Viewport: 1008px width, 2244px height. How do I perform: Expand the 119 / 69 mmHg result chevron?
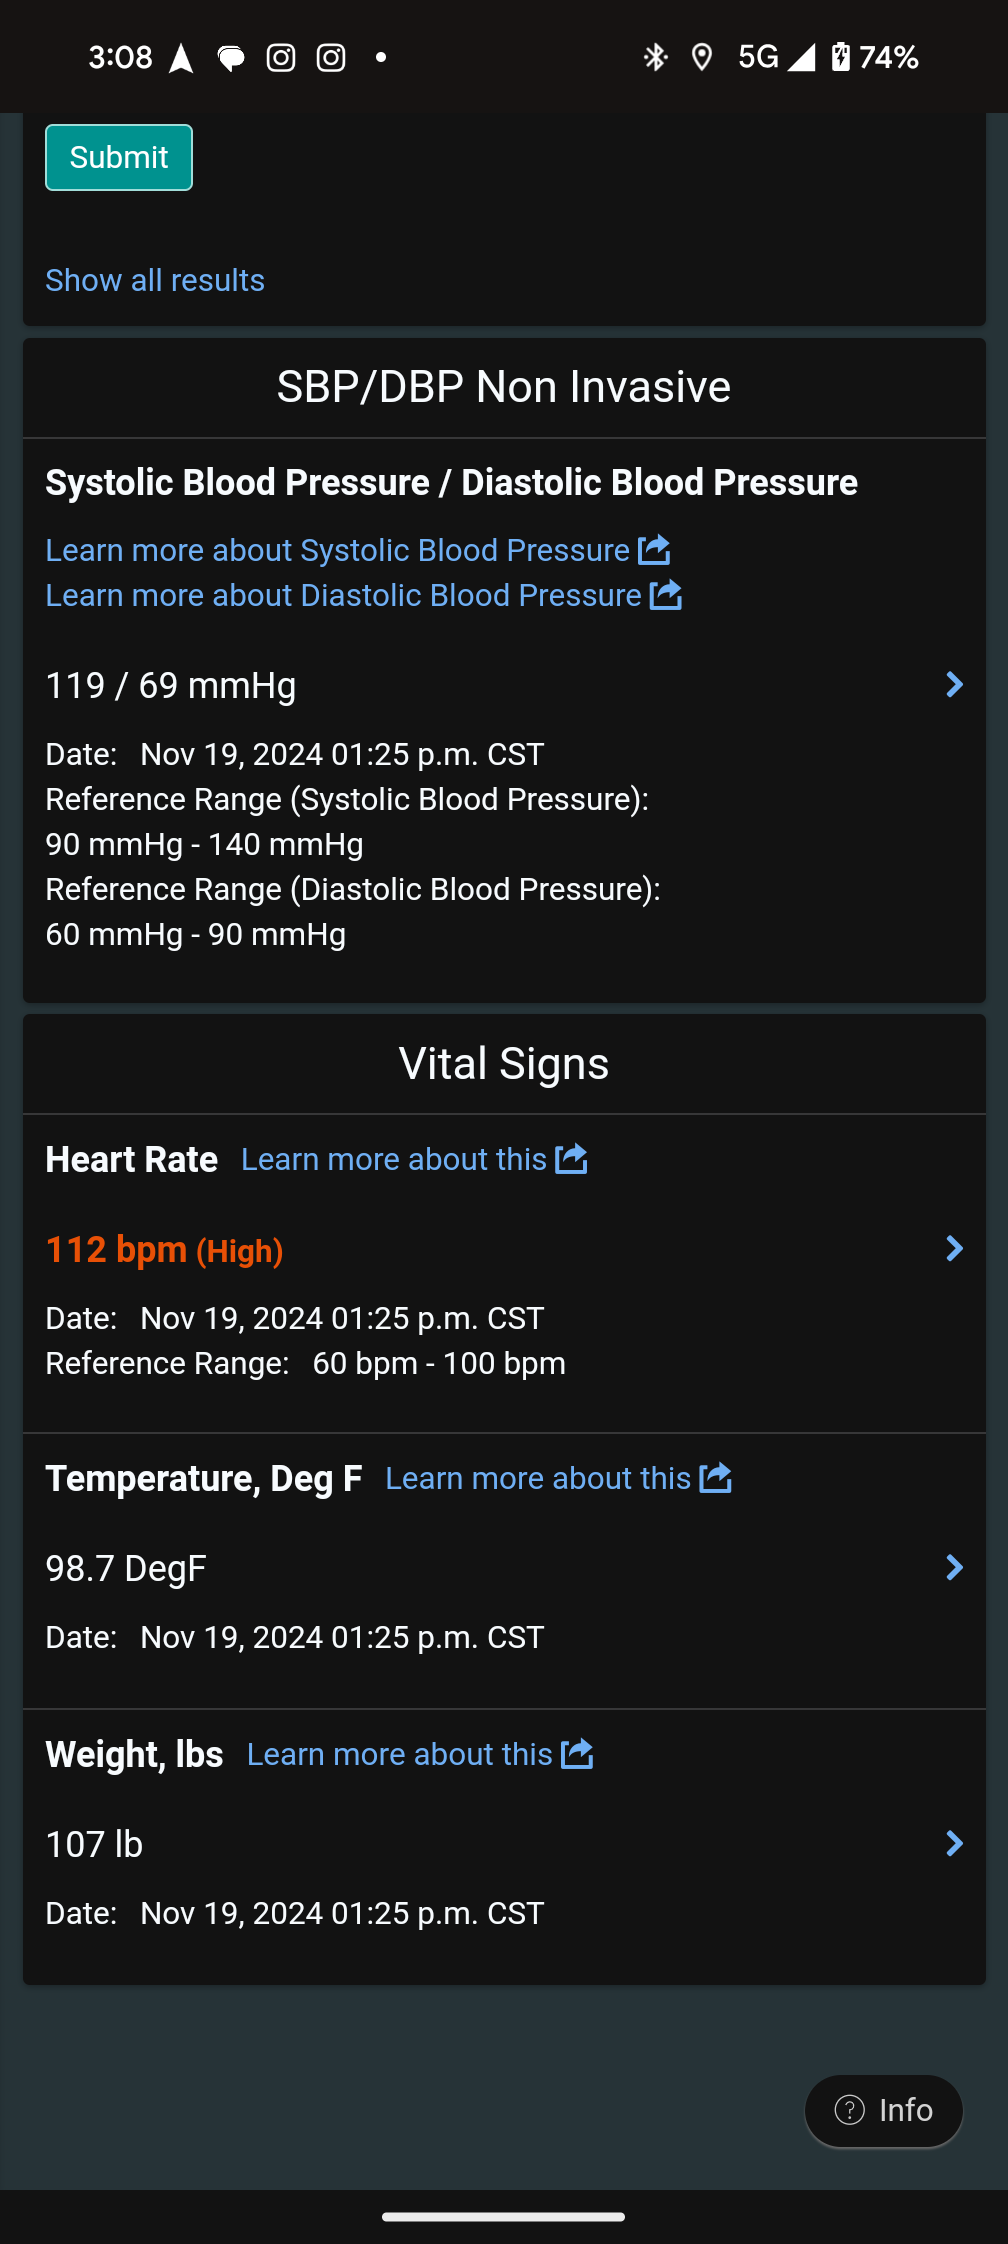(x=954, y=685)
